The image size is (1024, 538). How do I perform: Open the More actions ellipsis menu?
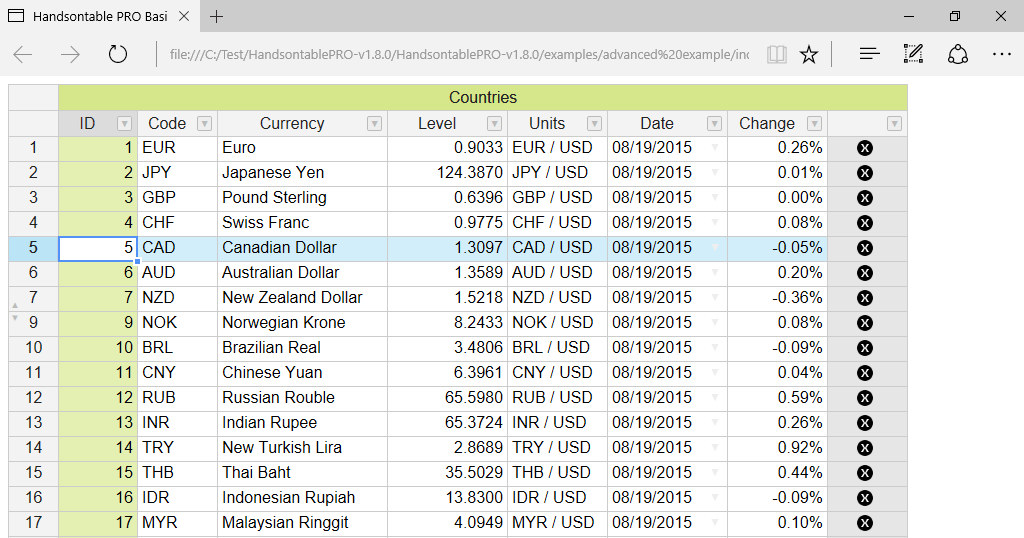point(1002,54)
